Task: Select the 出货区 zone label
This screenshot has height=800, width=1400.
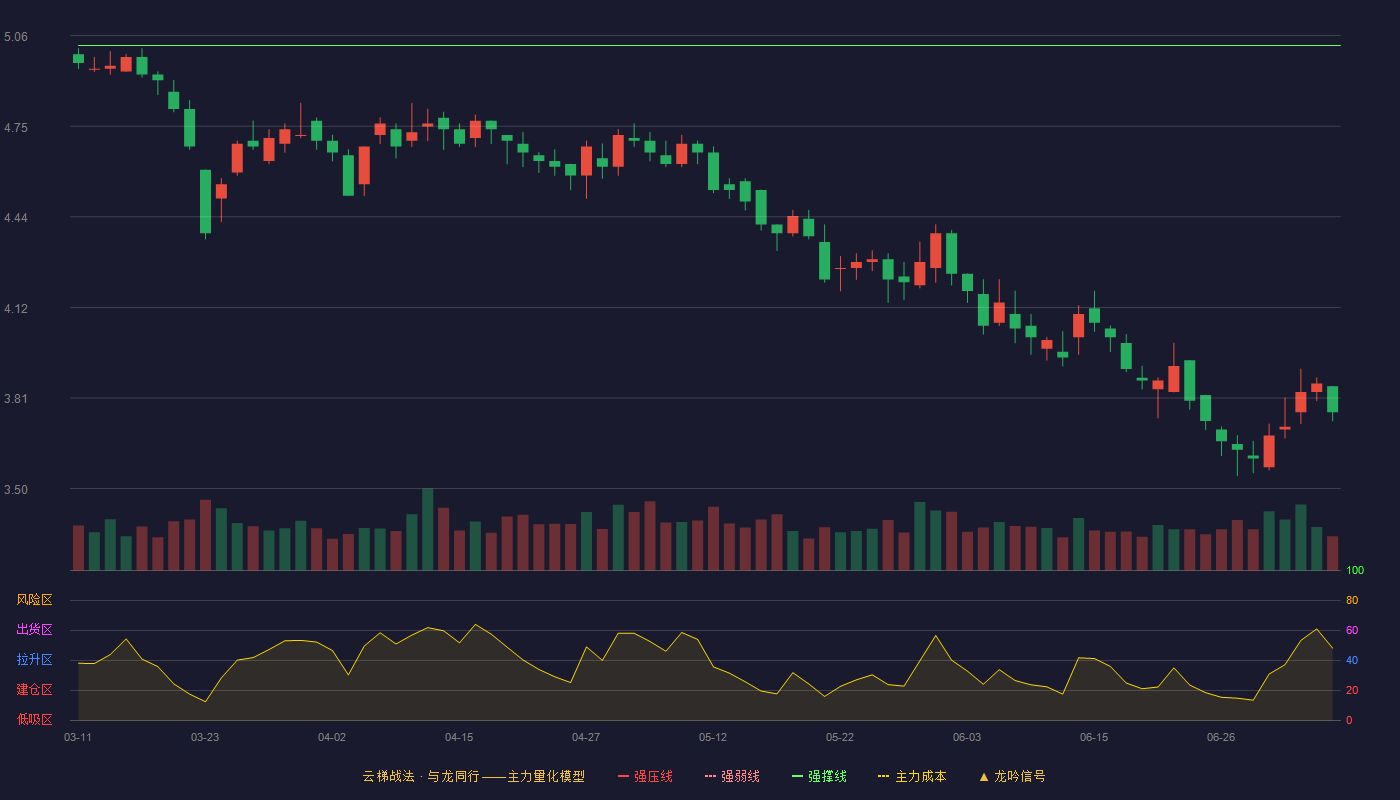Action: tap(34, 630)
